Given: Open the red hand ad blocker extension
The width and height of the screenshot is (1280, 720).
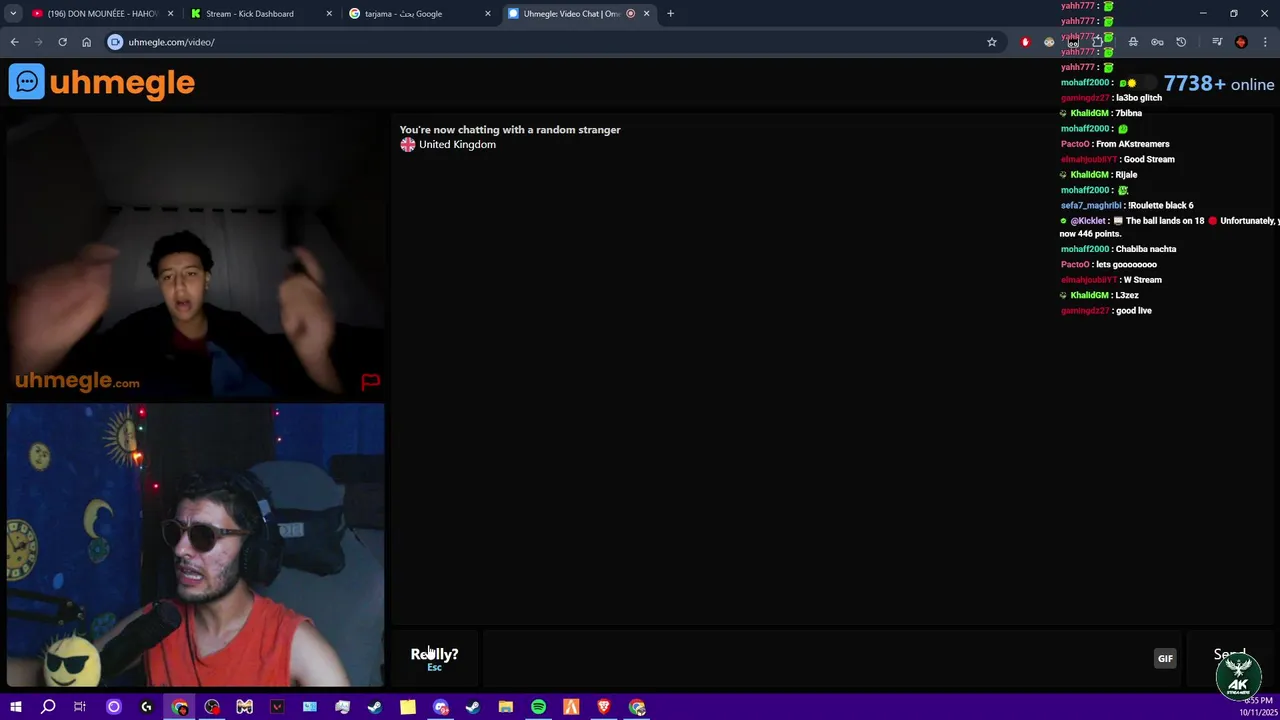Looking at the screenshot, I should pos(1025,42).
